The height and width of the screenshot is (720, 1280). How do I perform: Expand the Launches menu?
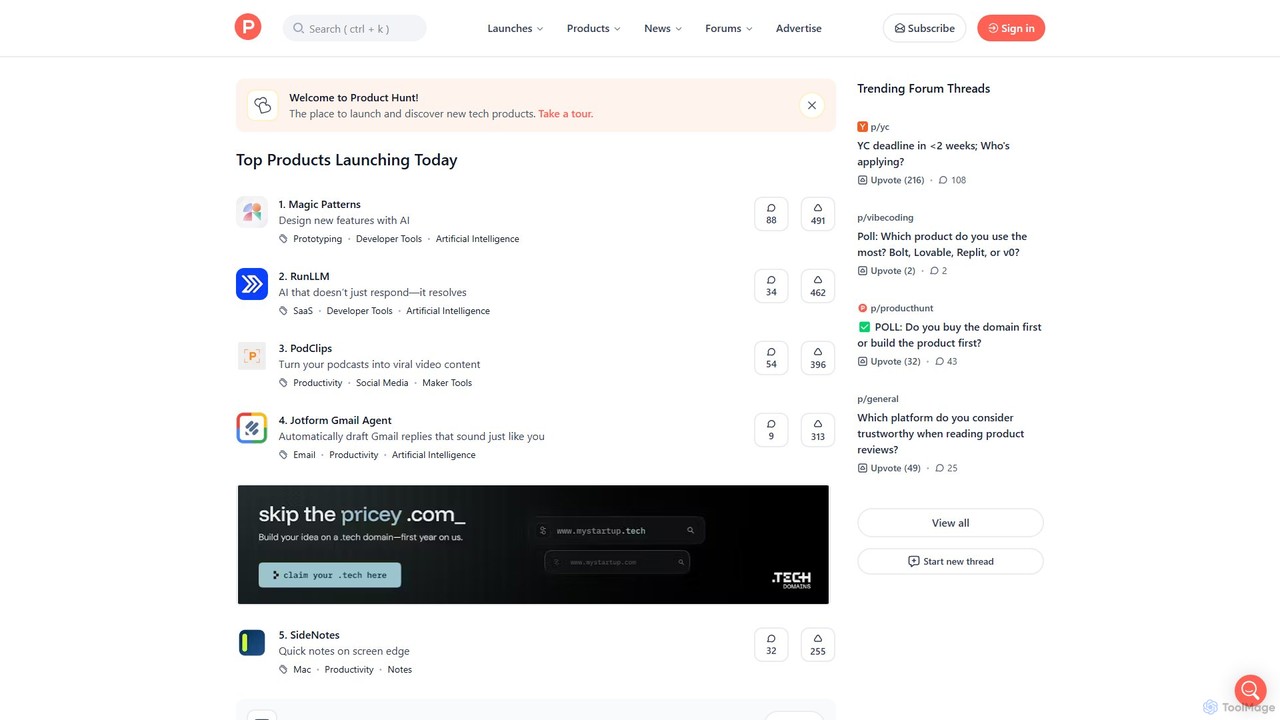click(x=515, y=28)
